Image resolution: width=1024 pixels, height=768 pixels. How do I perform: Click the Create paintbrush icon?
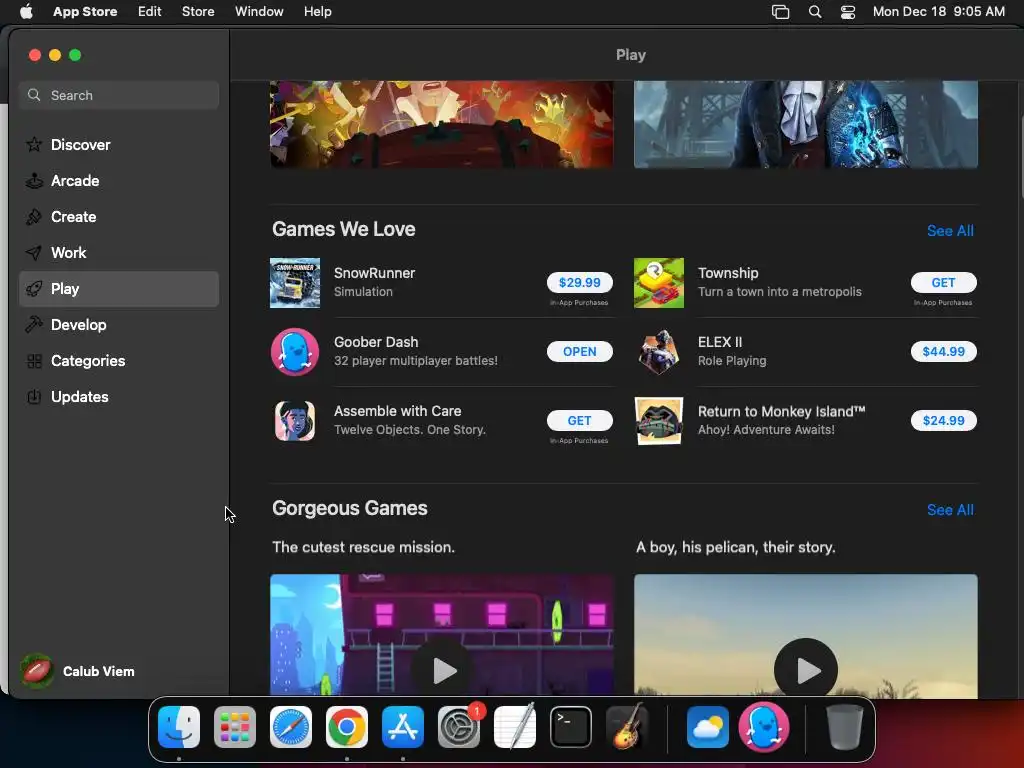tap(34, 217)
